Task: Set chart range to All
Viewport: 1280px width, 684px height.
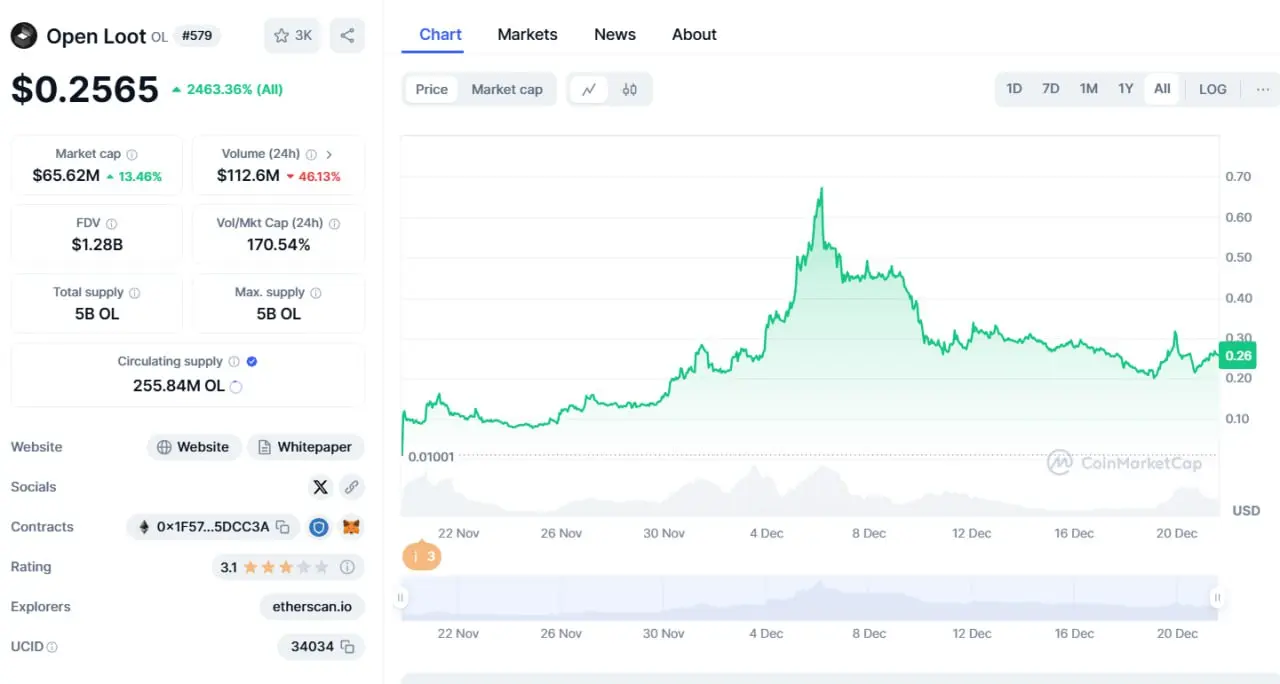Action: coord(1162,89)
